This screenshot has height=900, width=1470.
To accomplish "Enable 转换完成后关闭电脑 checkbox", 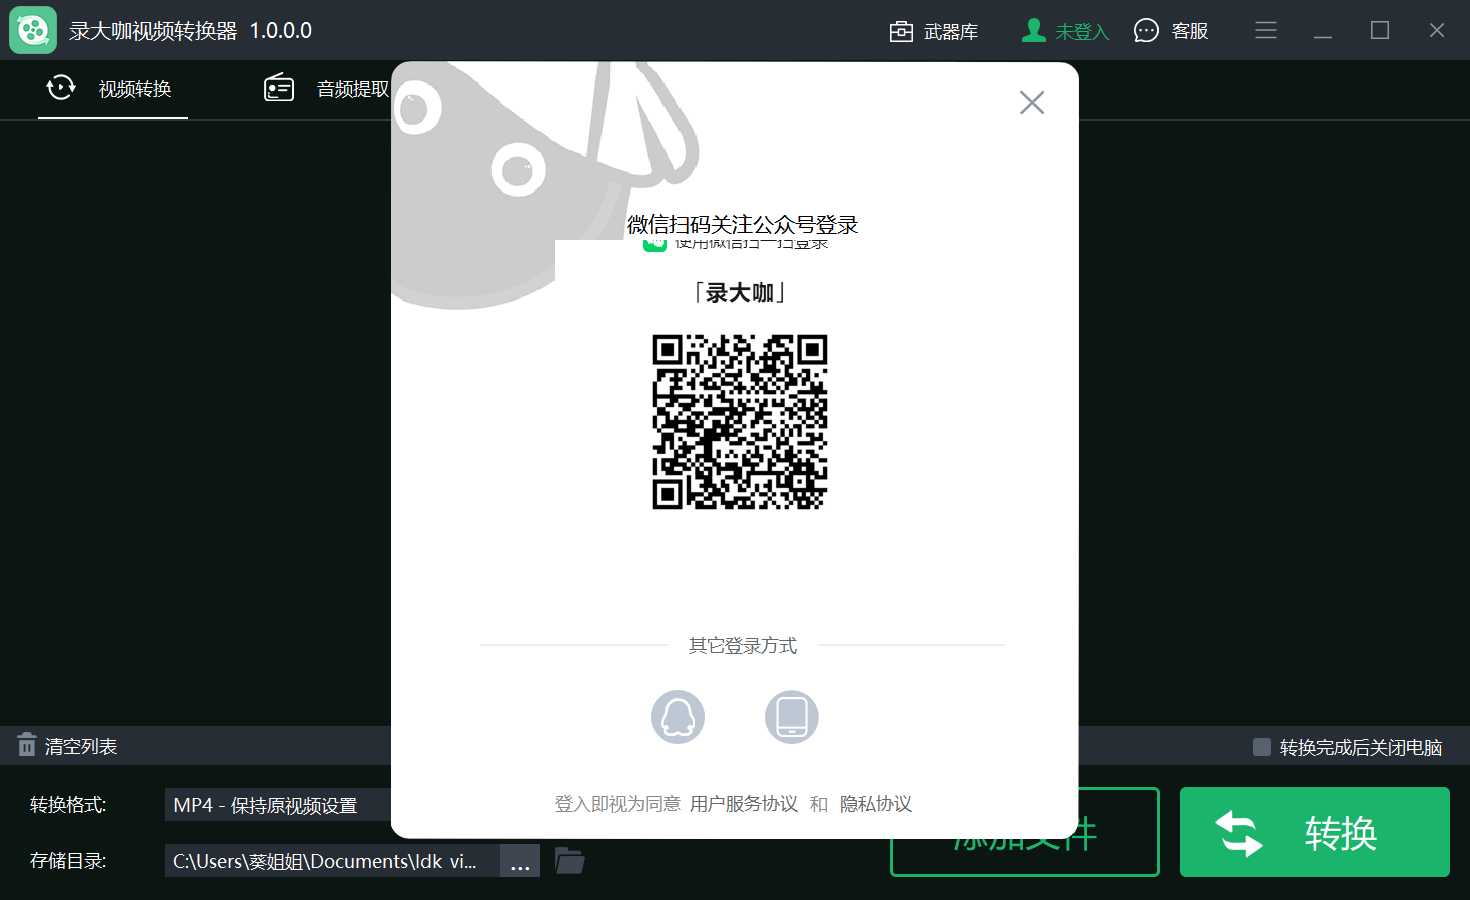I will [1262, 747].
